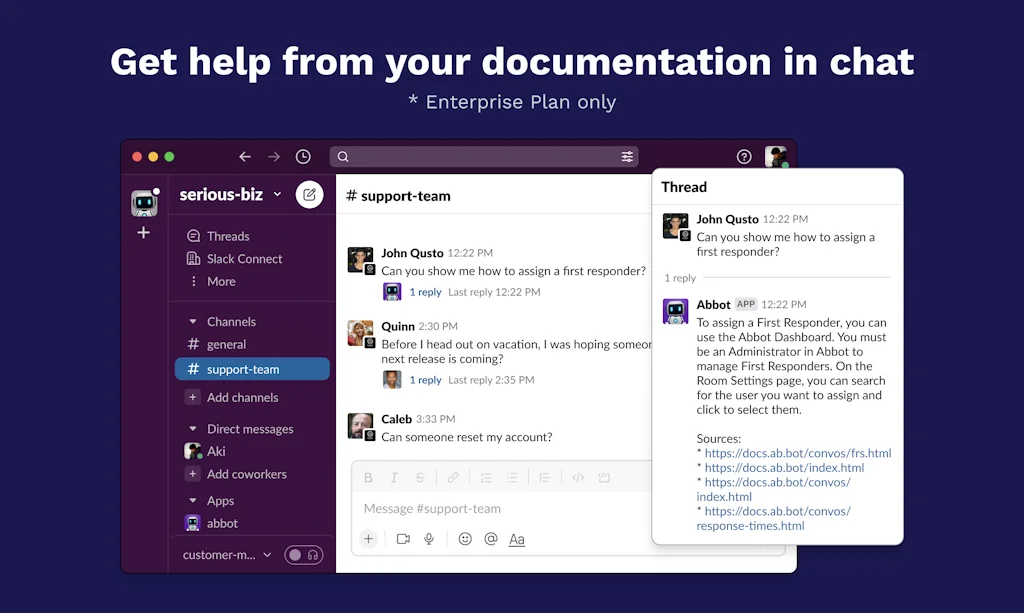Go forward with the right arrow

pos(274,157)
